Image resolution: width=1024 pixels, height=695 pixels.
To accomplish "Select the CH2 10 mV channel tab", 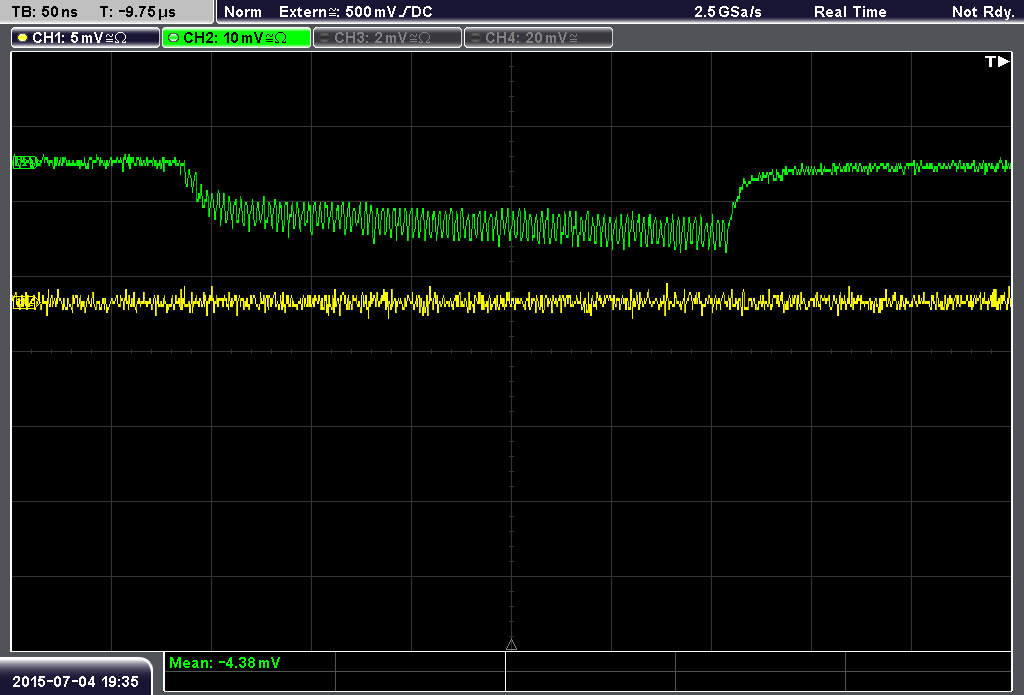I will (x=236, y=38).
